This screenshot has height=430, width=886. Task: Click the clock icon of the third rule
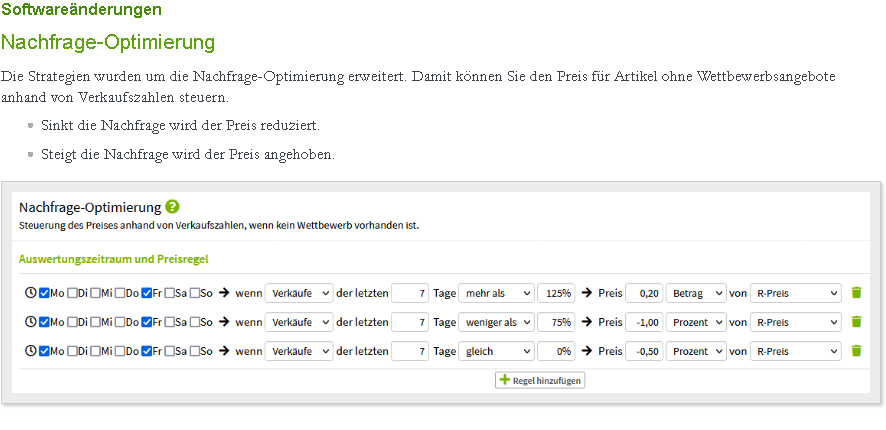(x=31, y=351)
